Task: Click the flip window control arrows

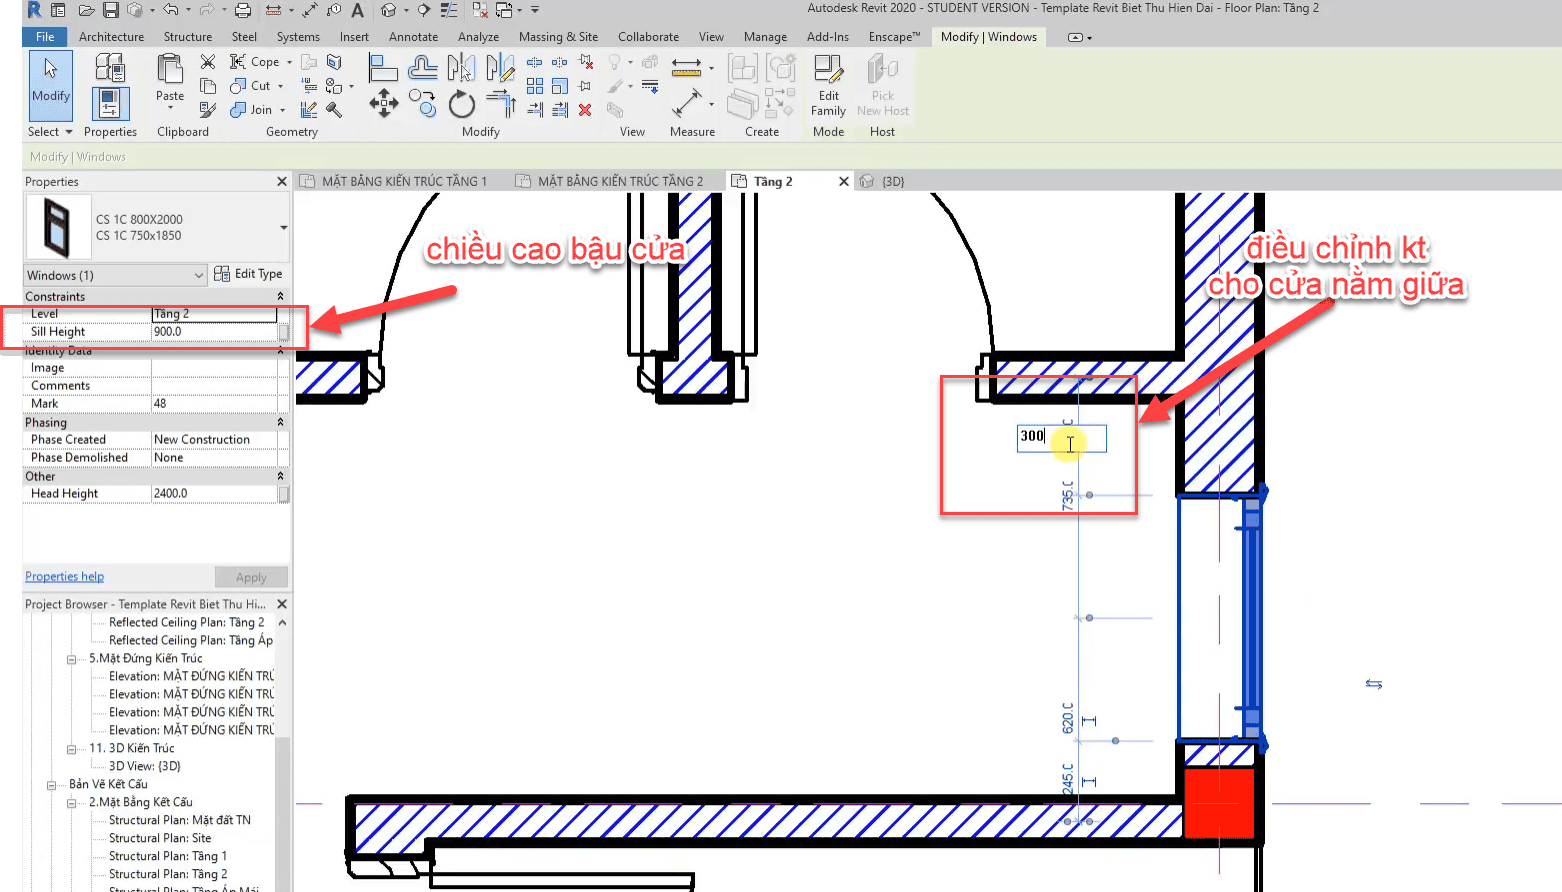Action: [1374, 684]
